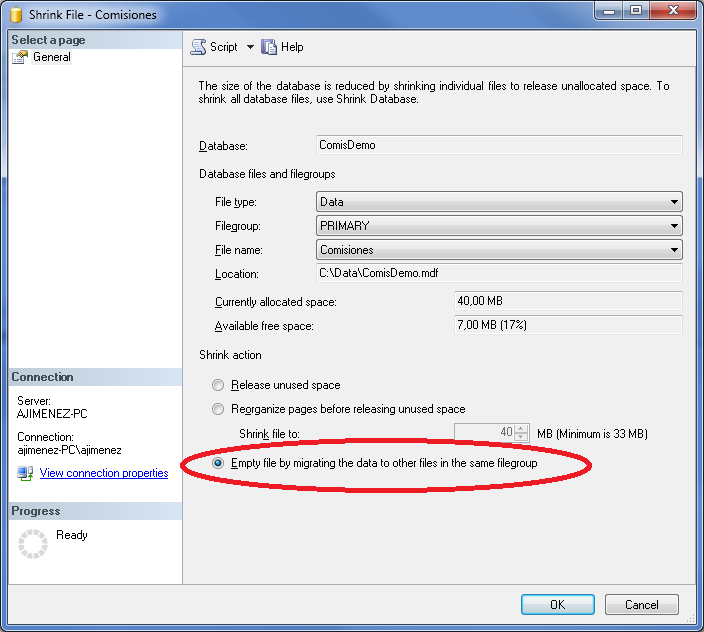Select Empty file by migrating data option

(x=218, y=463)
